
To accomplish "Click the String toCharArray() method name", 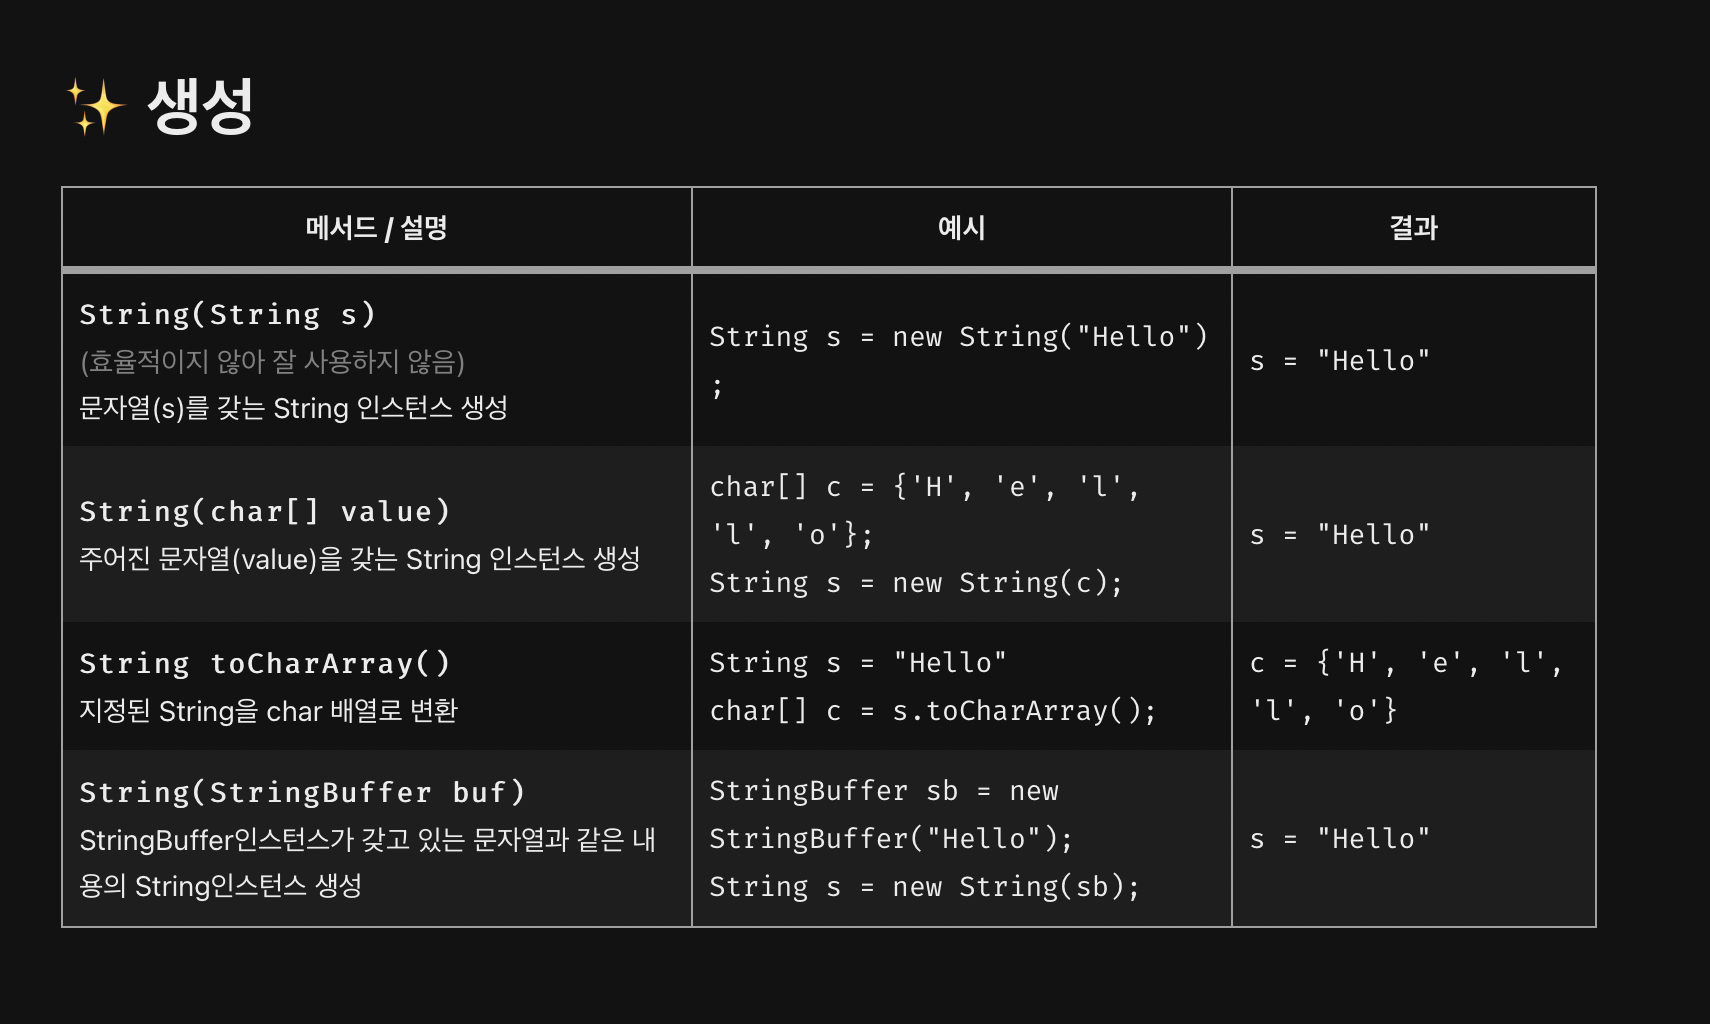I will click(265, 663).
